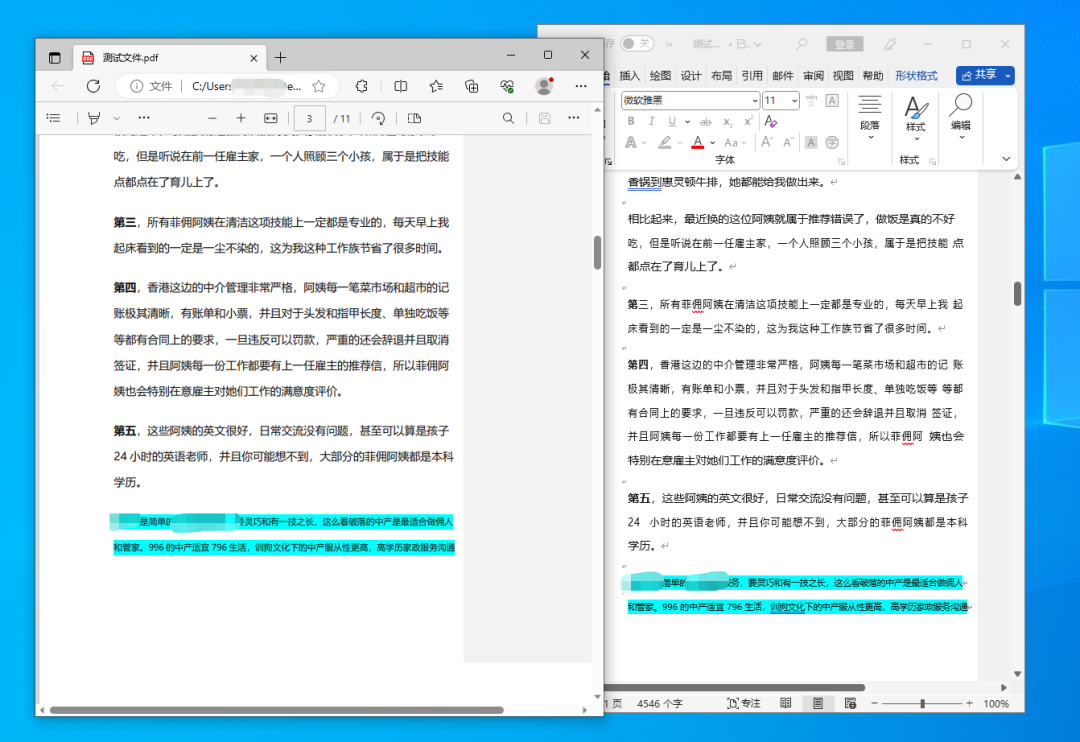
Task: Apply subscript formatting in Word
Action: click(x=727, y=121)
